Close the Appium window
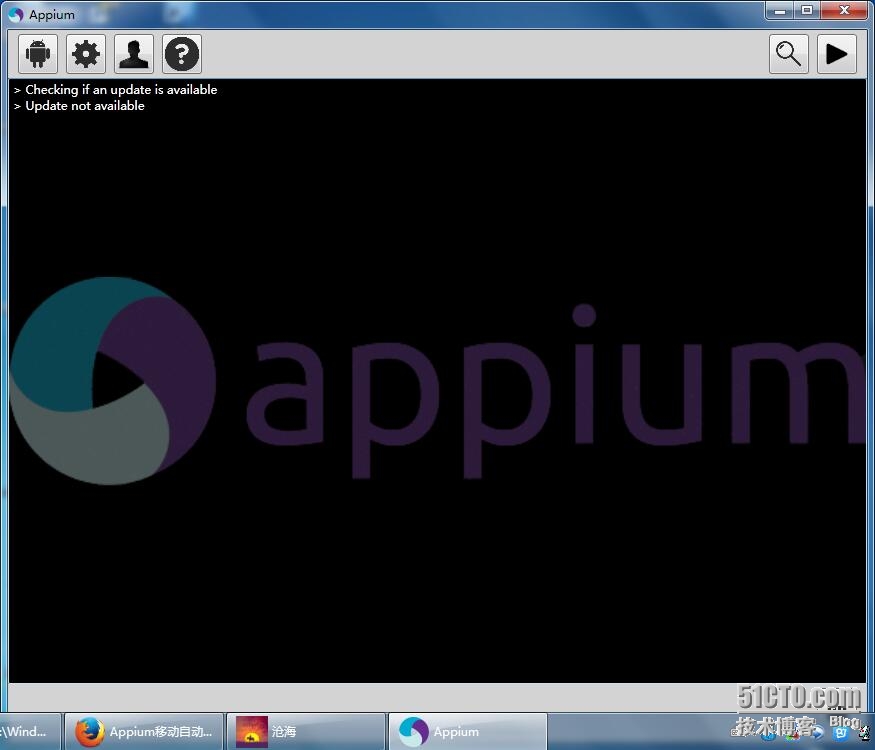 (x=844, y=11)
